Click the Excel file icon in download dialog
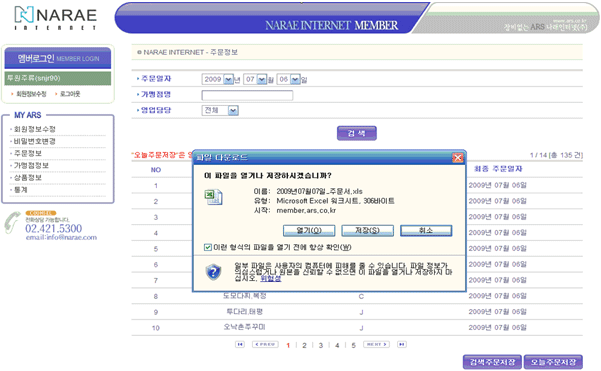The width and height of the screenshot is (601, 371). tap(213, 197)
